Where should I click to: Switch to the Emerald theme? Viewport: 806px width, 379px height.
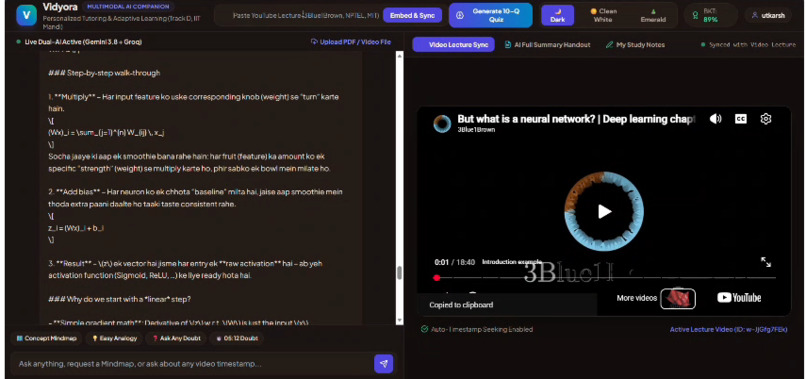(653, 15)
